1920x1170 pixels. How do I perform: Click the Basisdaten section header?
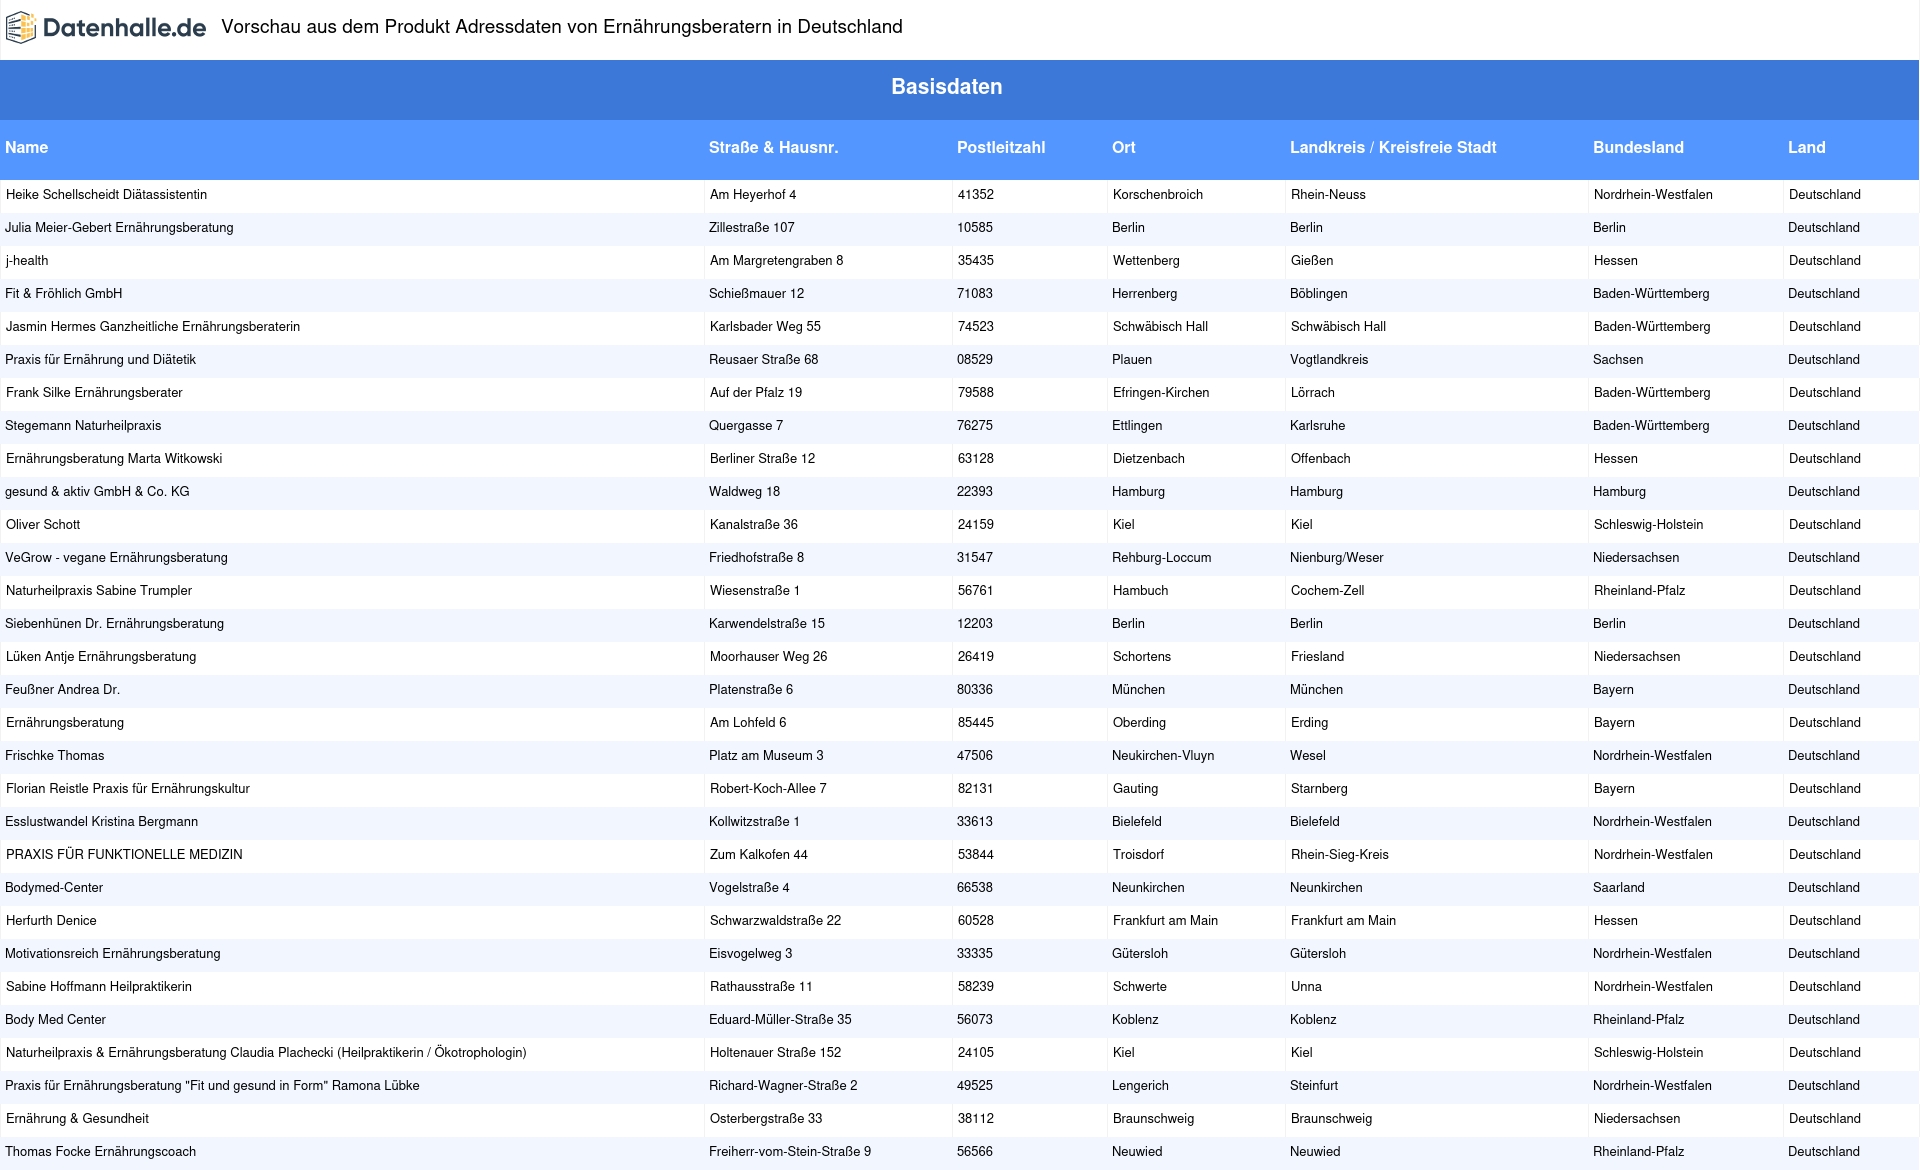coord(946,87)
